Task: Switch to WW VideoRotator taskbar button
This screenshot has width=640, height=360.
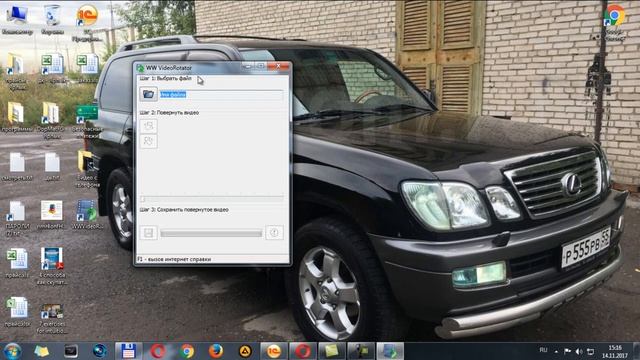Action: click(x=390, y=351)
